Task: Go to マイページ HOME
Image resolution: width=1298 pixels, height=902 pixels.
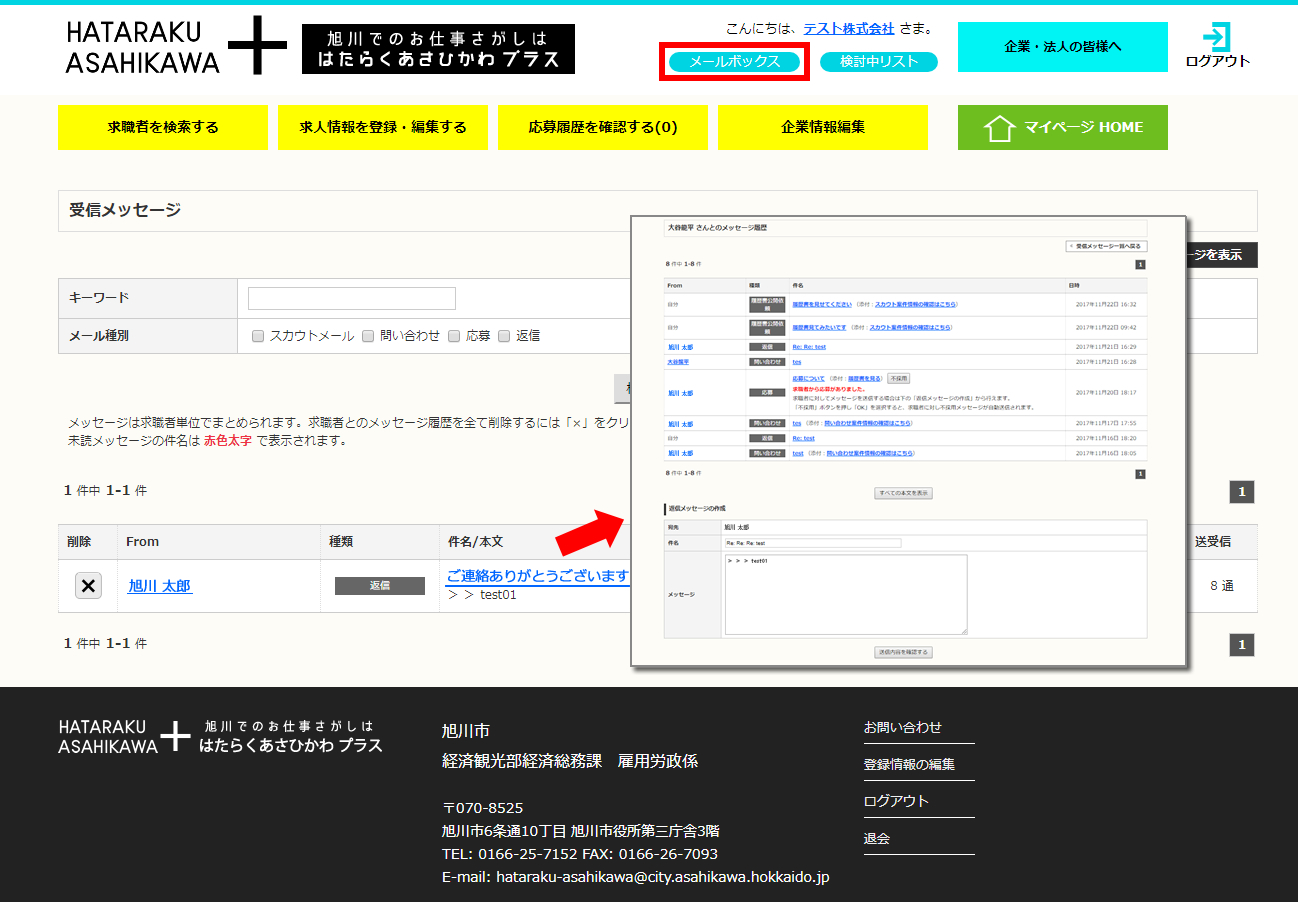Action: [1063, 127]
